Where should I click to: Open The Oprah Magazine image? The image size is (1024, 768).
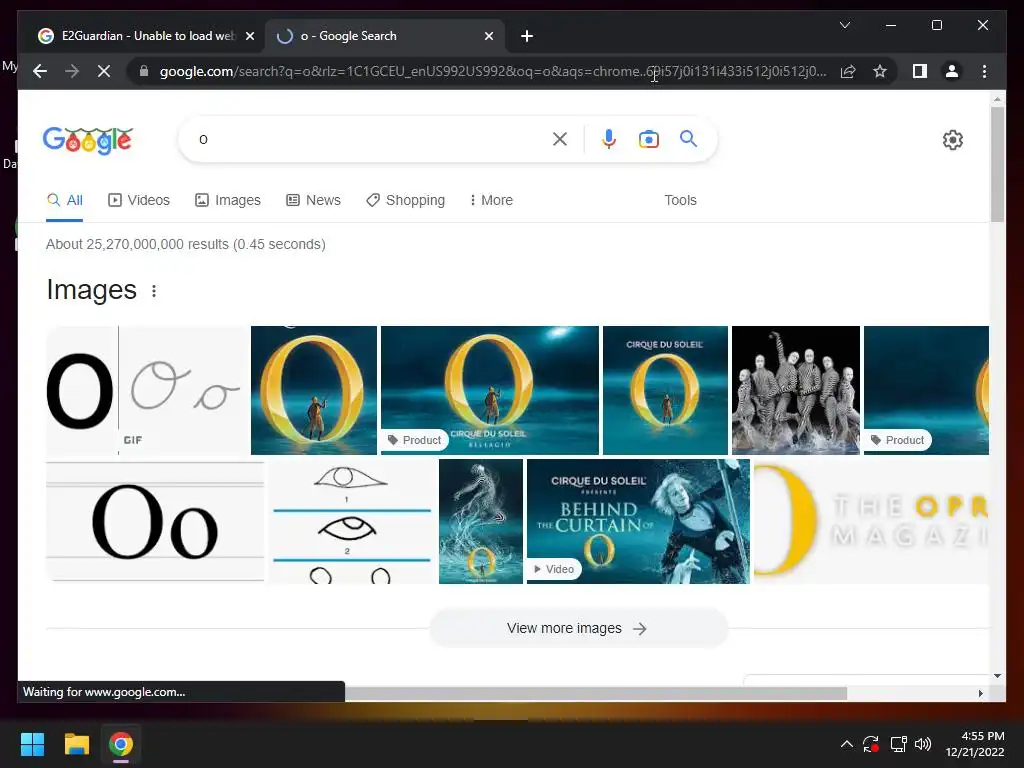[x=871, y=521]
